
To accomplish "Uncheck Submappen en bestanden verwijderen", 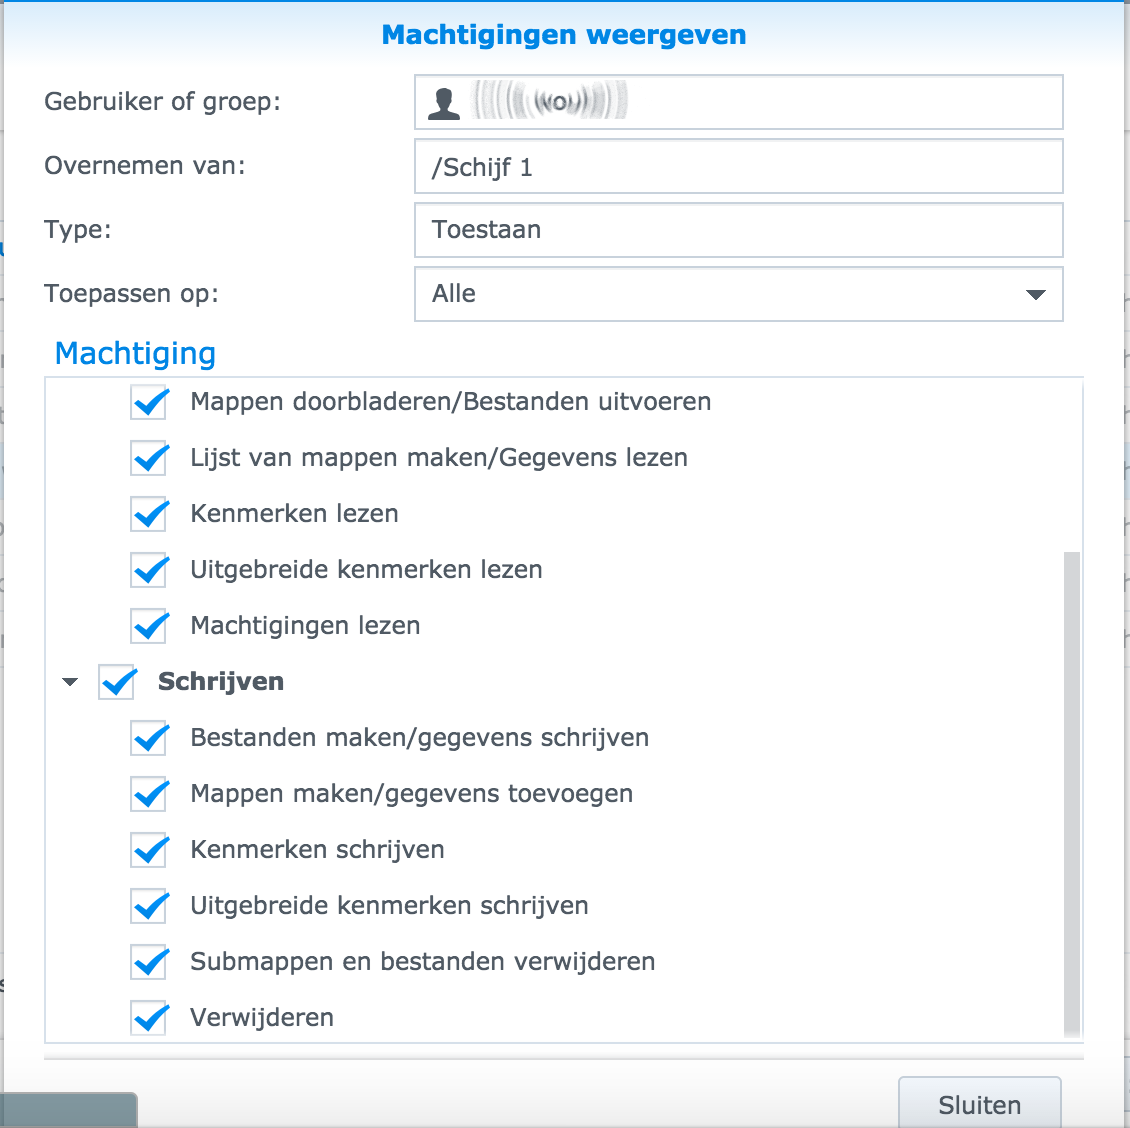I will (149, 962).
